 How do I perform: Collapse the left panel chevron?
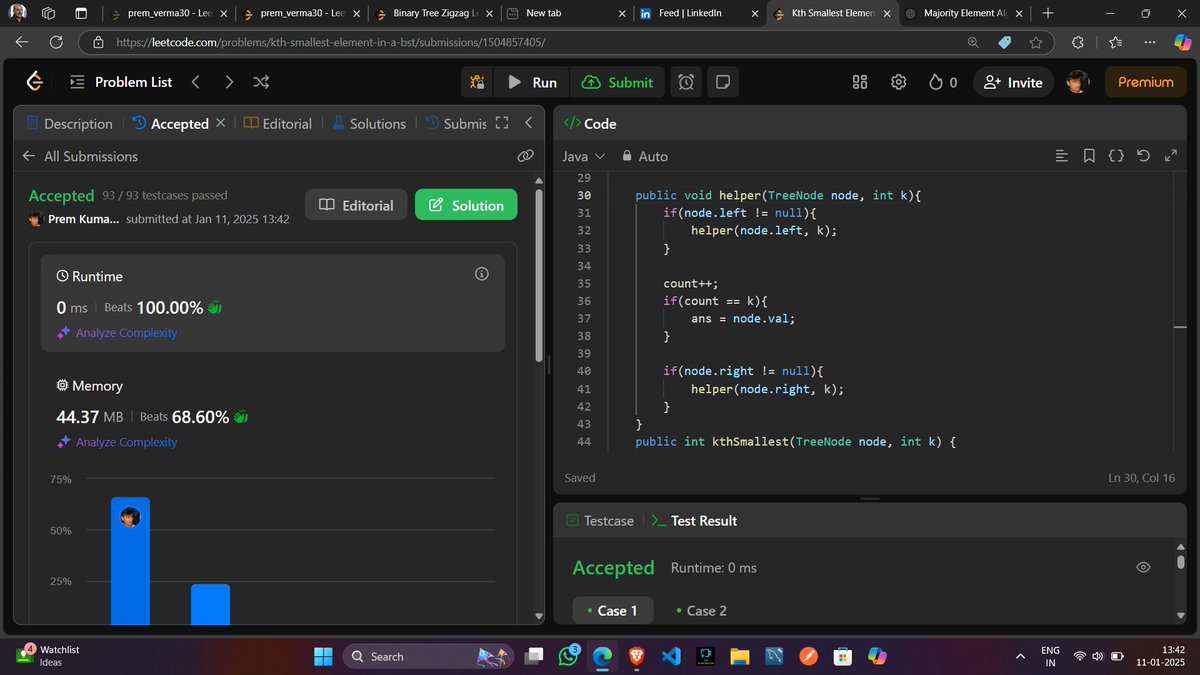pos(529,123)
